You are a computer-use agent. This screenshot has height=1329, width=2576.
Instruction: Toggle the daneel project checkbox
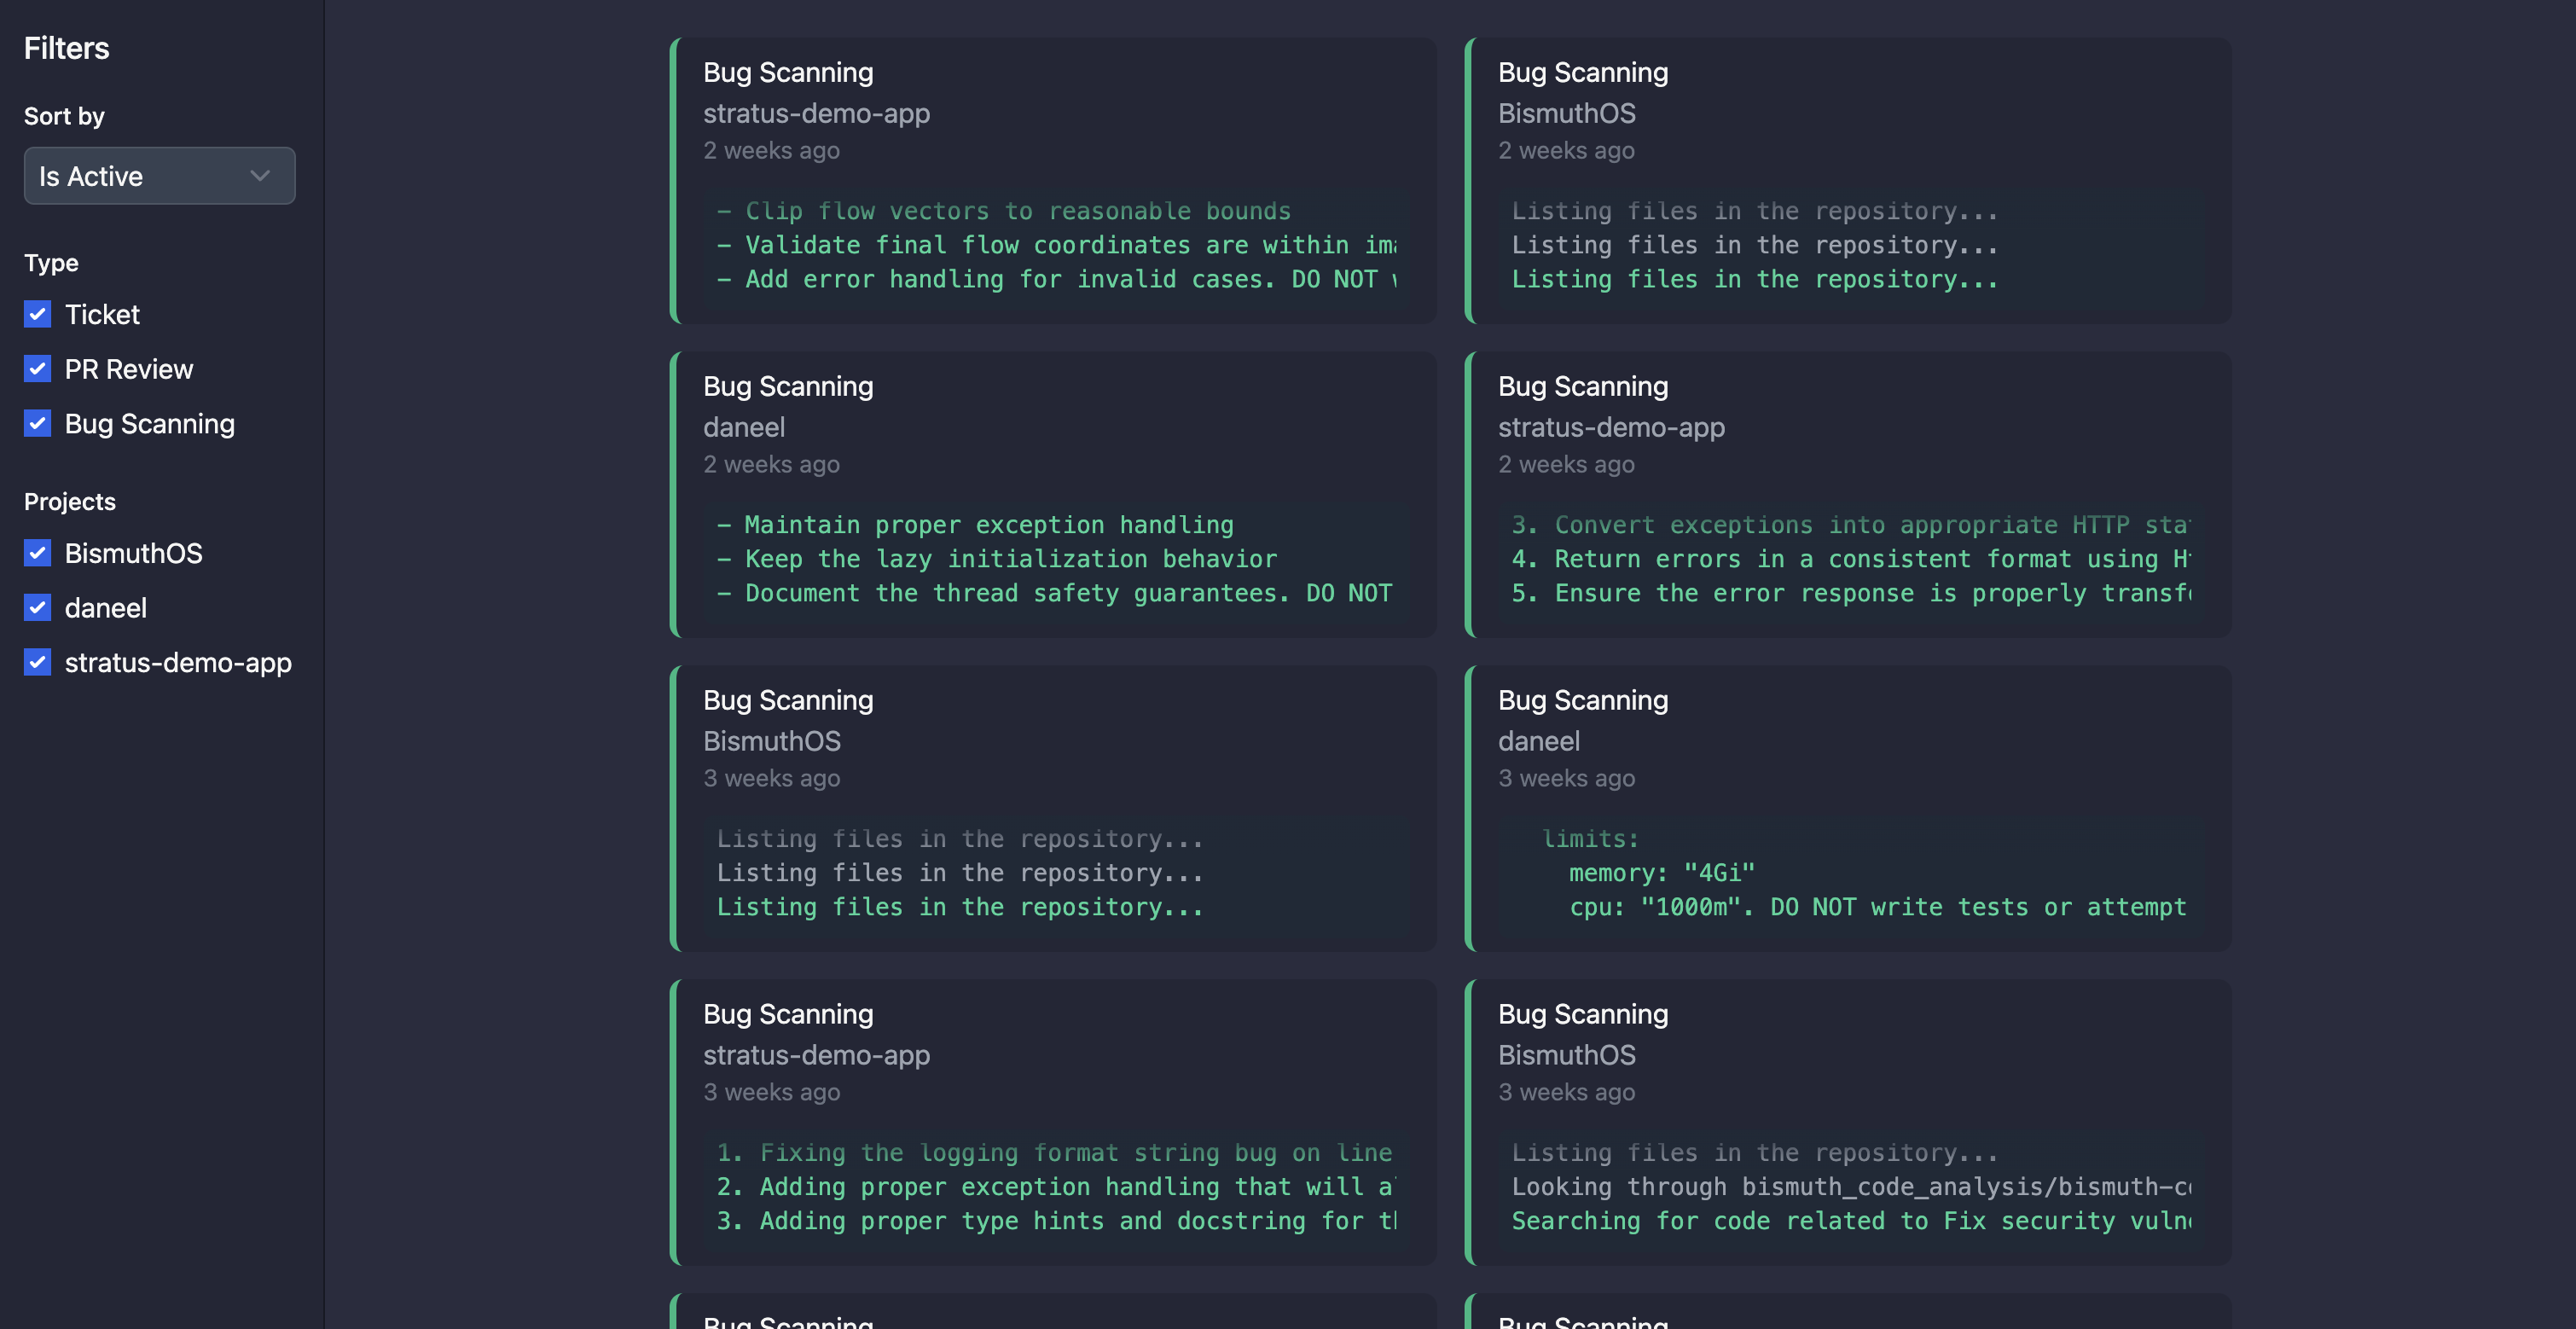(x=38, y=607)
